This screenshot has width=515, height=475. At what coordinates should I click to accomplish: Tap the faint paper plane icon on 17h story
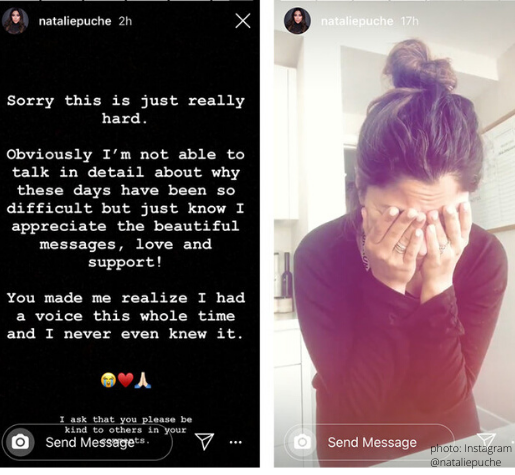coord(486,439)
